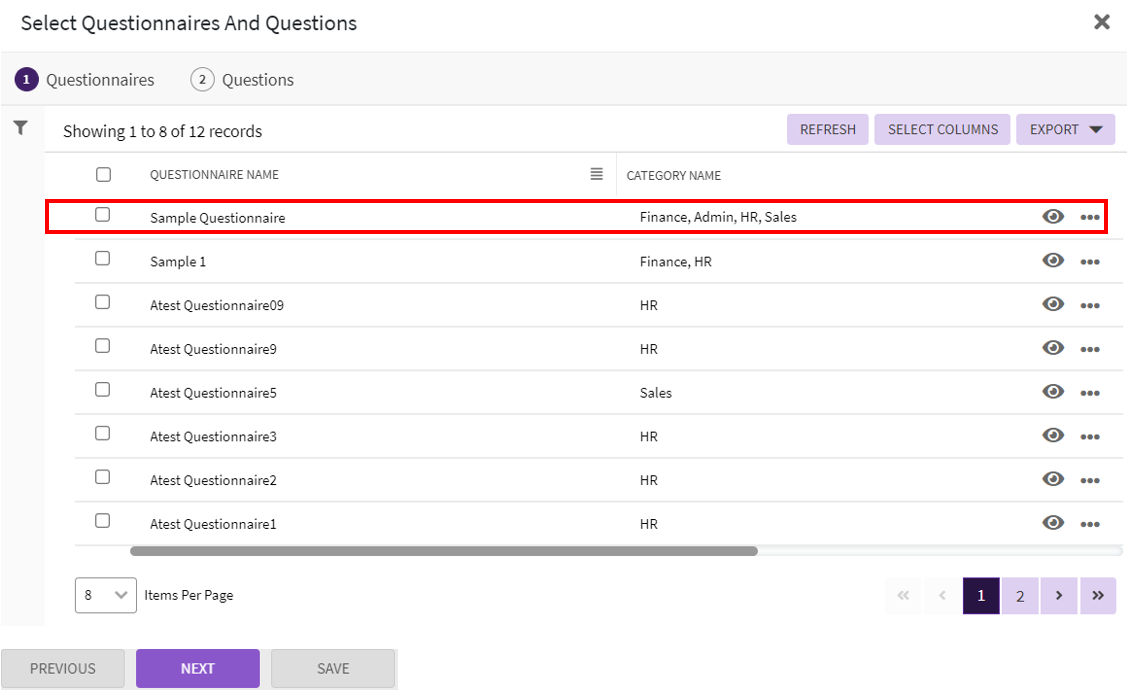Switch to Questions step tab
Screen dimensions: 1127x696
(x=243, y=80)
